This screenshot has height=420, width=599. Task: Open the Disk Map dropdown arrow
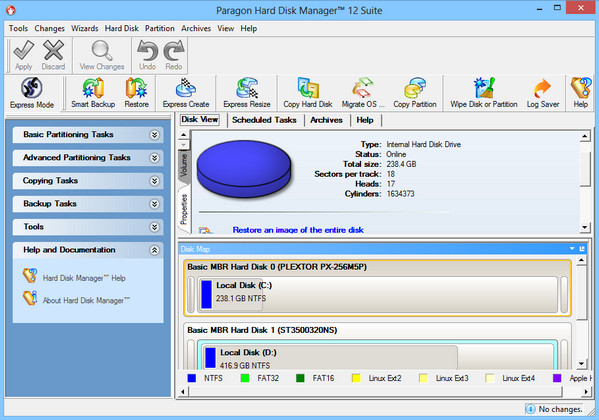point(572,249)
